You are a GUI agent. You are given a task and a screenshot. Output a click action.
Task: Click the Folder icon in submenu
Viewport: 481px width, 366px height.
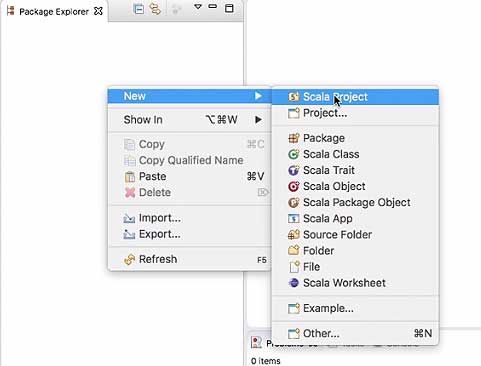tap(294, 250)
